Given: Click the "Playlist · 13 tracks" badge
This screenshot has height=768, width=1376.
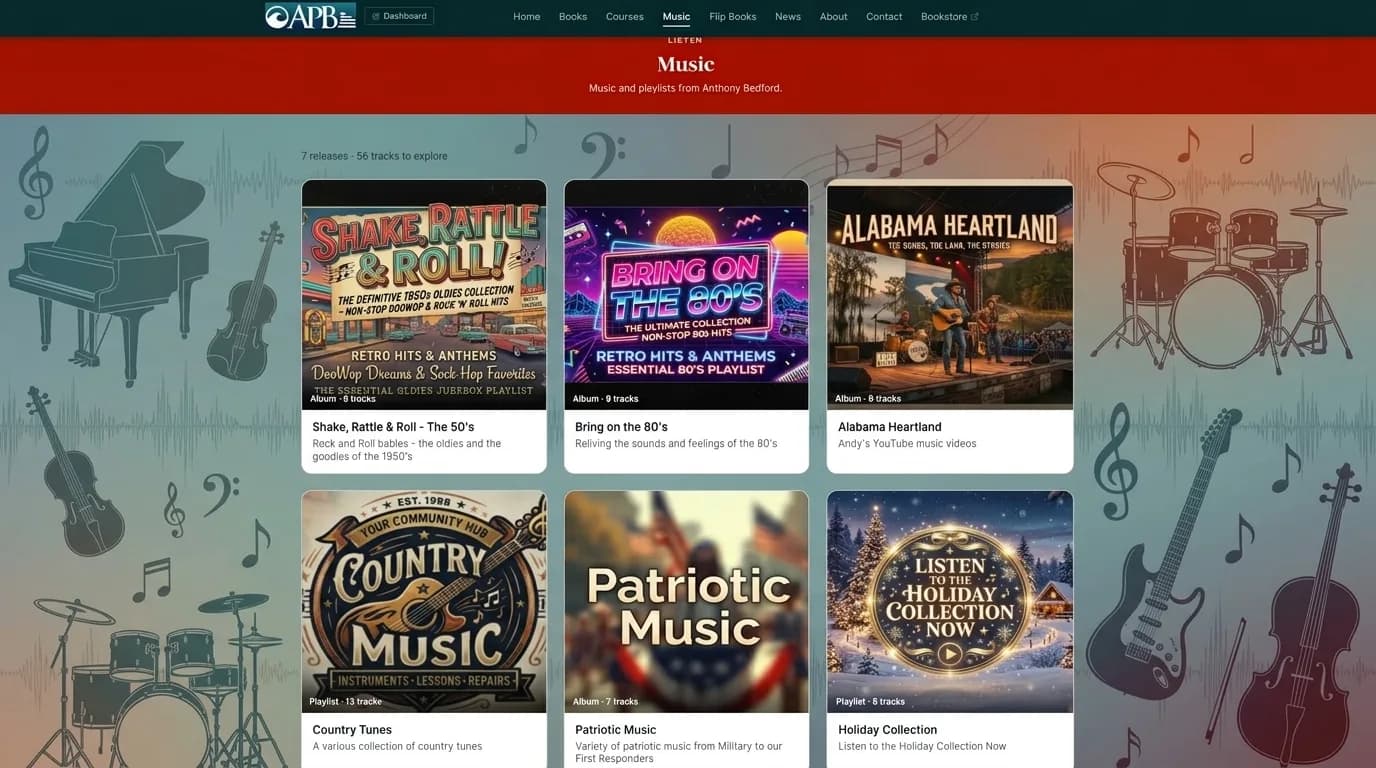Looking at the screenshot, I should 346,702.
